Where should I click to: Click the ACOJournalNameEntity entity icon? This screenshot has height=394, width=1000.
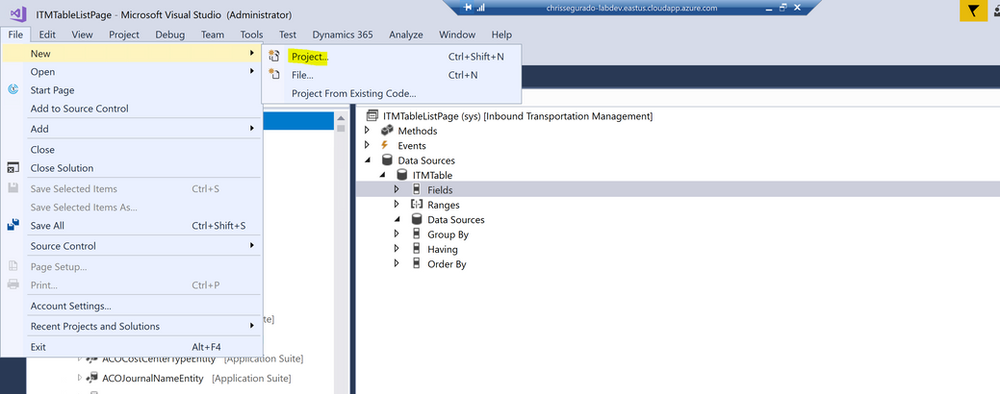[x=92, y=378]
